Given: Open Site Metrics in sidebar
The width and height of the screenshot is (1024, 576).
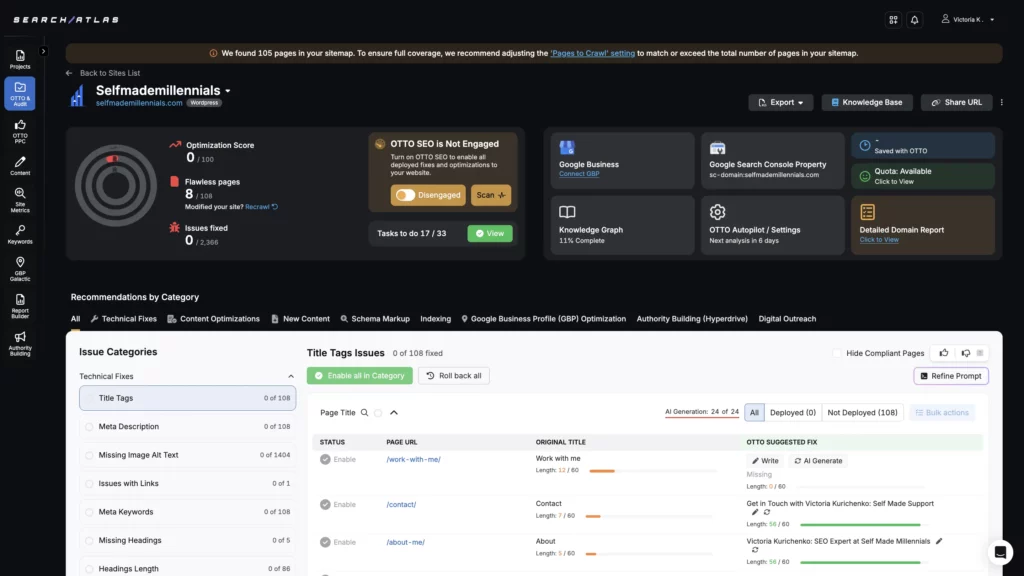Looking at the screenshot, I should tap(20, 199).
